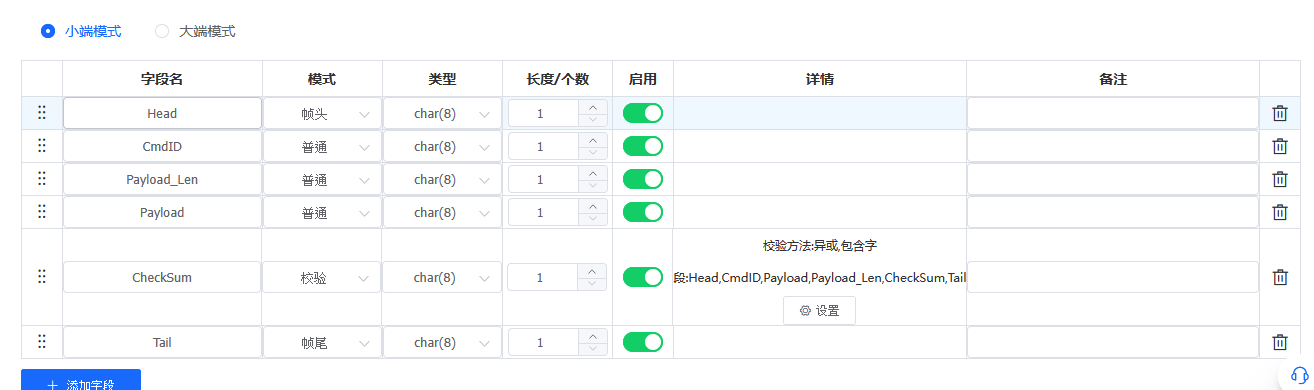Click the 长度/个数 column header
The image size is (1314, 390).
pyautogui.click(x=557, y=78)
